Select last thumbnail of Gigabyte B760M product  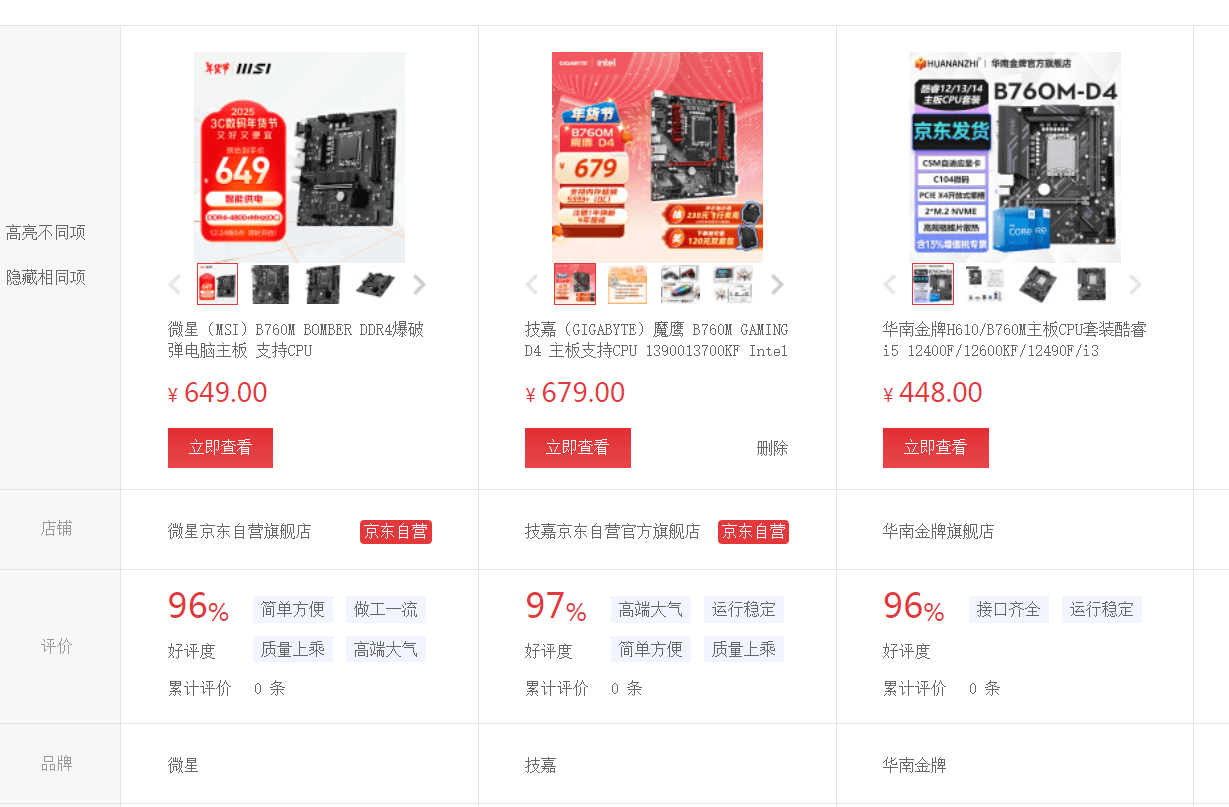(733, 284)
